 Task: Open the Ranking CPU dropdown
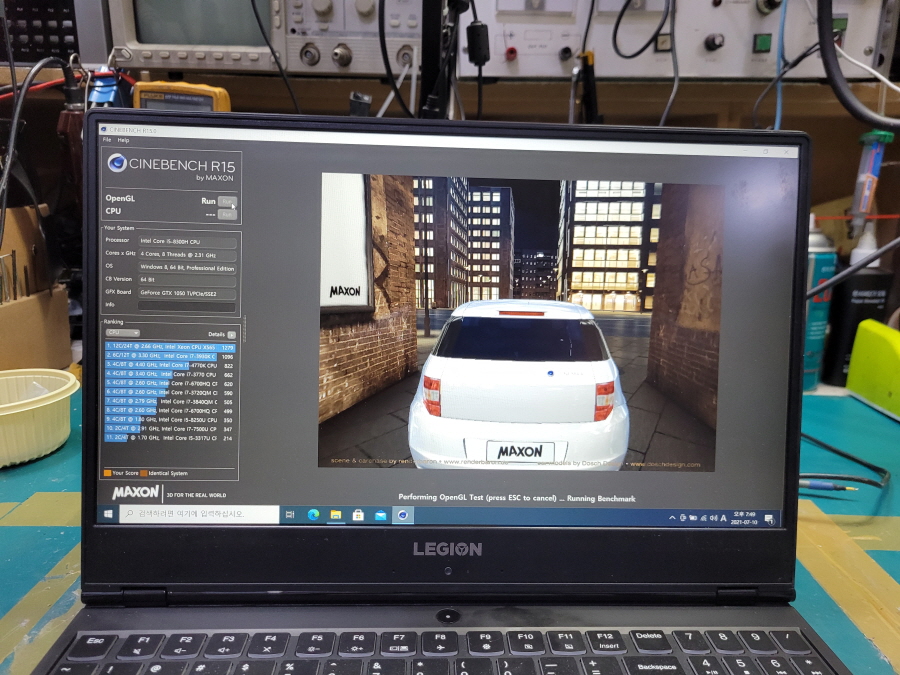pyautogui.click(x=123, y=333)
